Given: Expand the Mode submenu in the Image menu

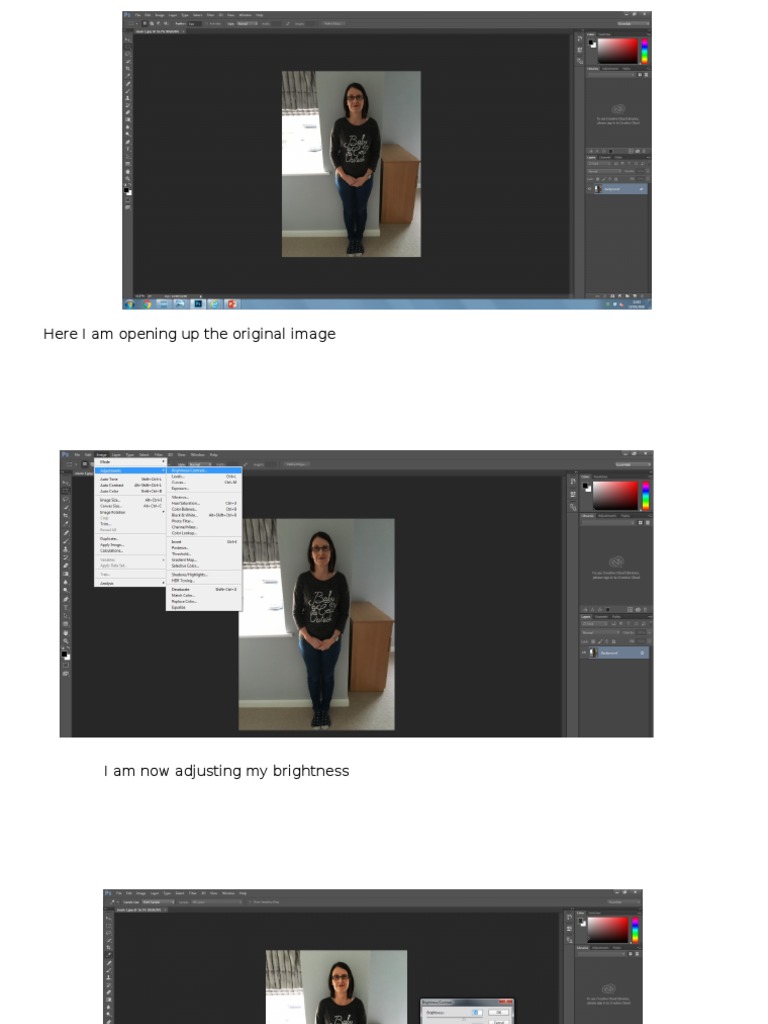Looking at the screenshot, I should point(130,462).
